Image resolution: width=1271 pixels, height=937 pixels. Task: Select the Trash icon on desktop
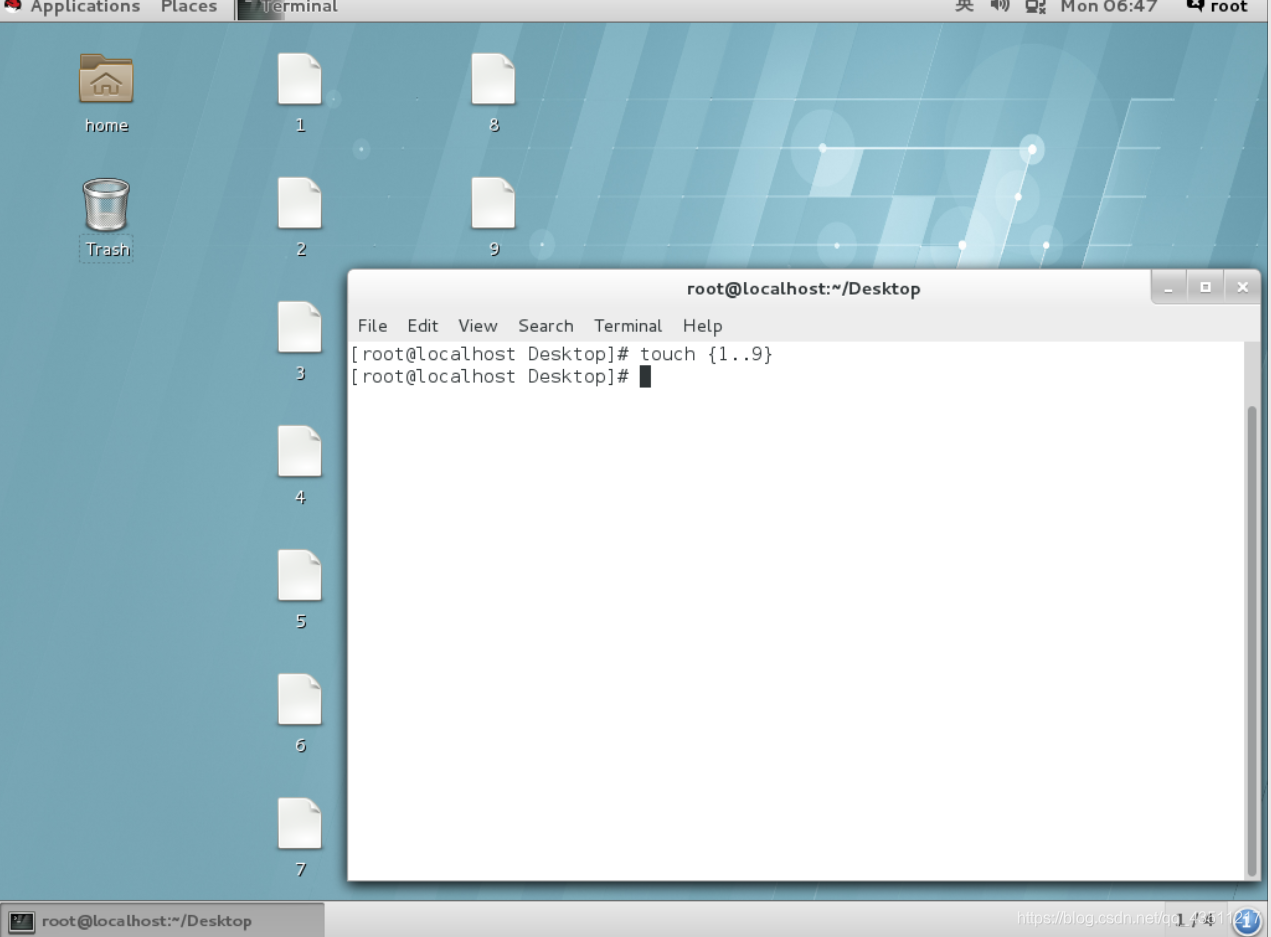[106, 205]
